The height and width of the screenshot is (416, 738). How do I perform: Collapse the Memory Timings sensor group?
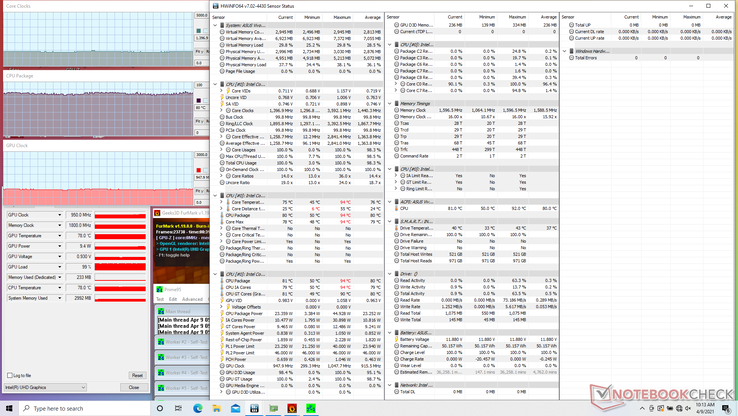pos(391,104)
